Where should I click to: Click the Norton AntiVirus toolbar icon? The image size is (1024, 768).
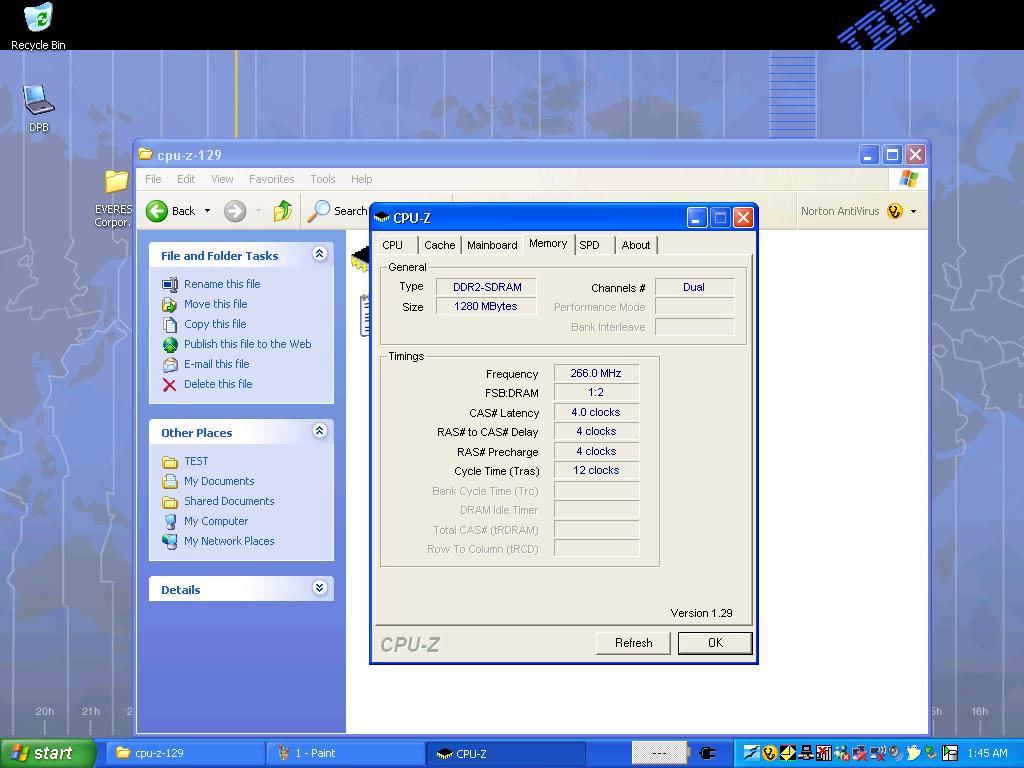tap(894, 211)
